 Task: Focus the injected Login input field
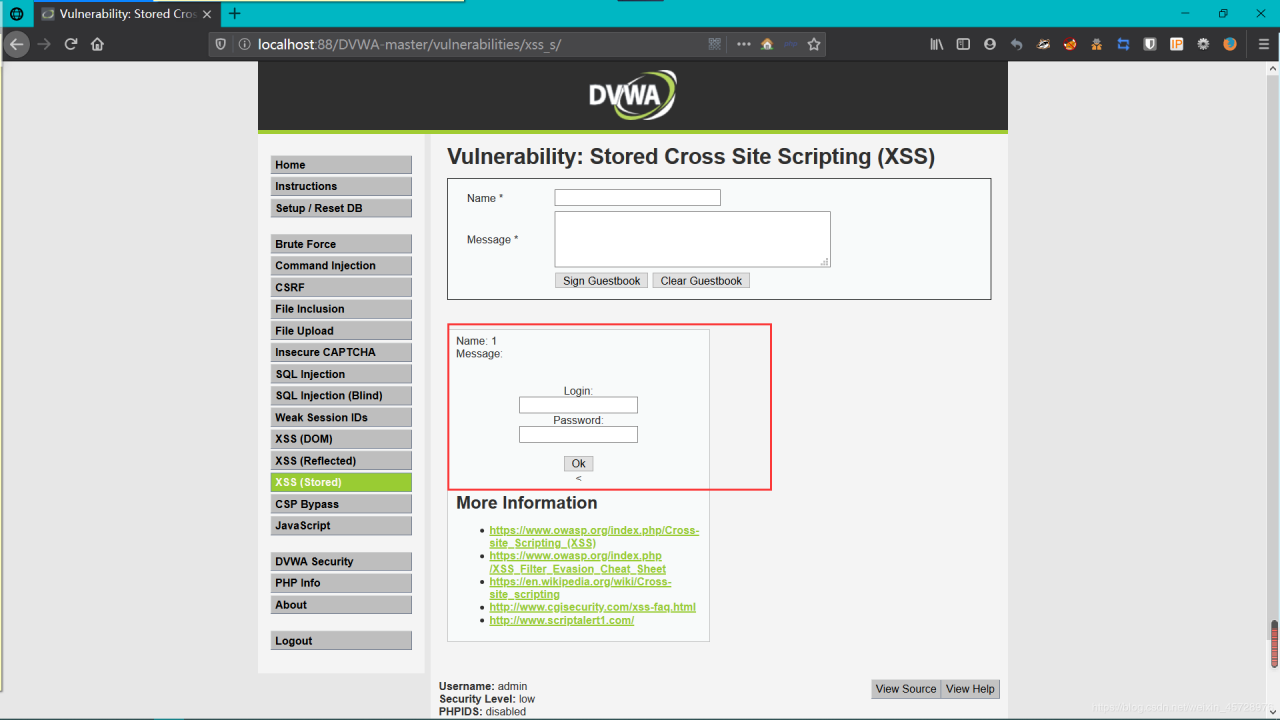click(x=578, y=405)
